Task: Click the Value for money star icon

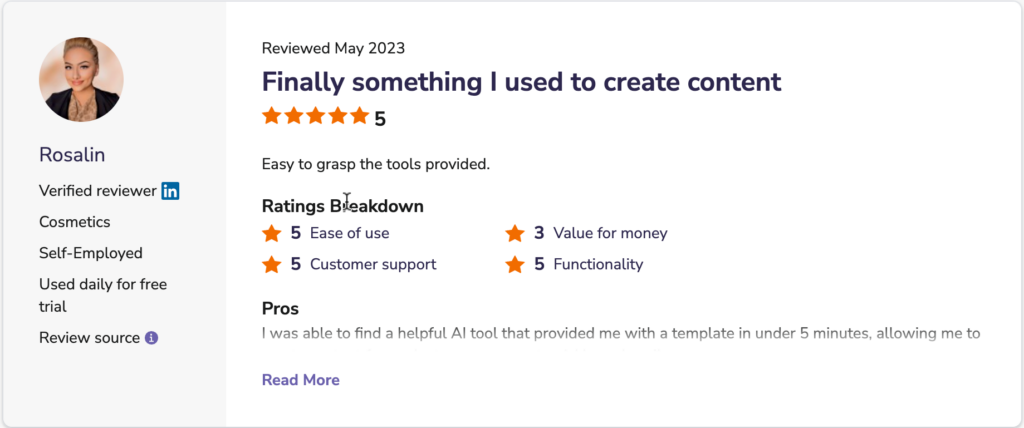Action: 515,234
